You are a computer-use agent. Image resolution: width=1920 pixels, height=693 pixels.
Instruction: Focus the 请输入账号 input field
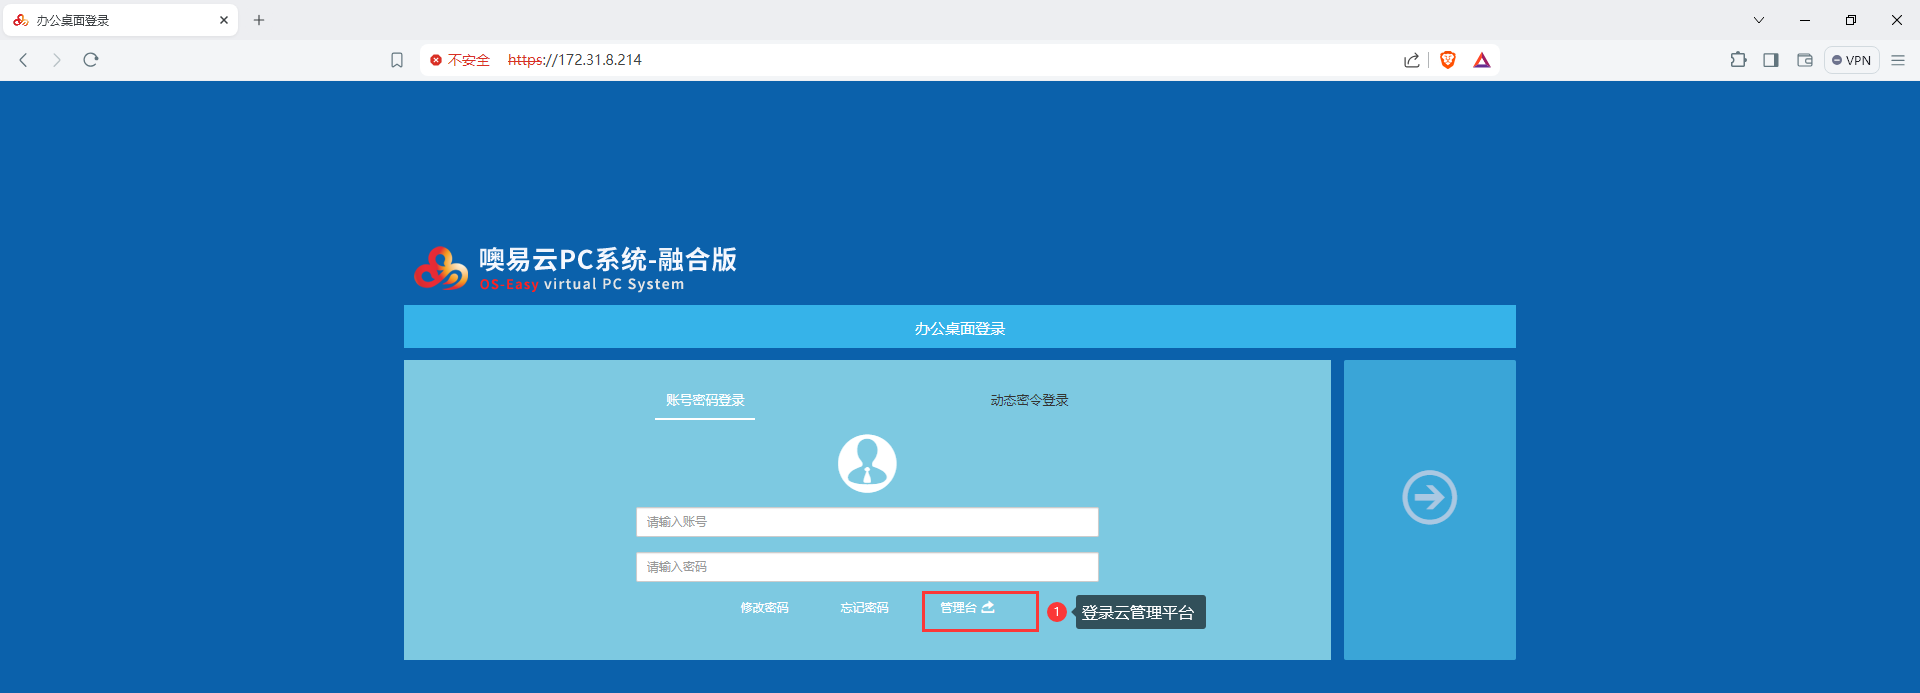(867, 522)
